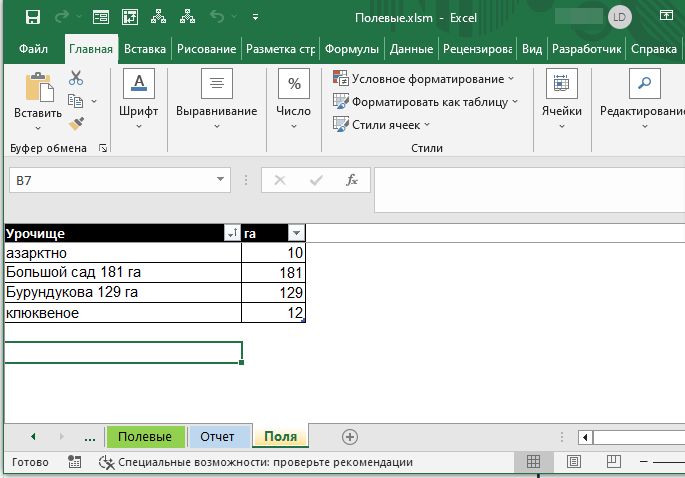Open Буфер обмена dialog launcher
Screen dimensions: 685x478
pos(103,149)
